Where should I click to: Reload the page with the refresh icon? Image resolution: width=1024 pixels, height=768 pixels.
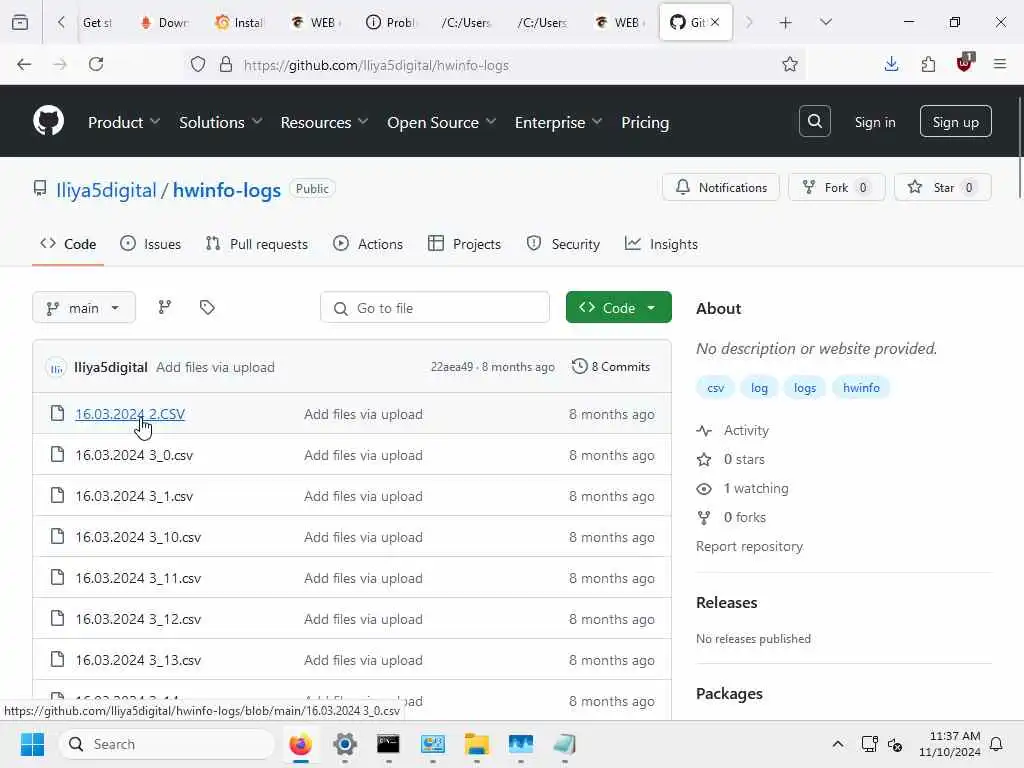tap(96, 64)
